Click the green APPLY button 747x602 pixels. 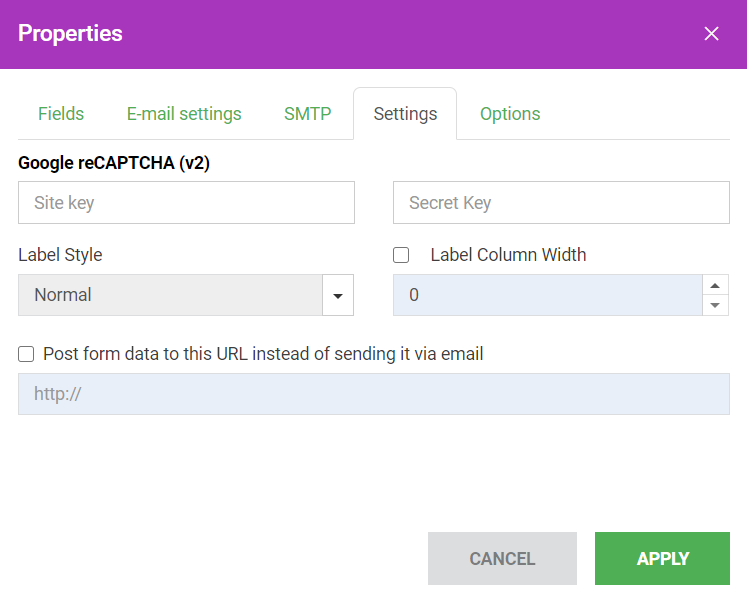pos(662,558)
